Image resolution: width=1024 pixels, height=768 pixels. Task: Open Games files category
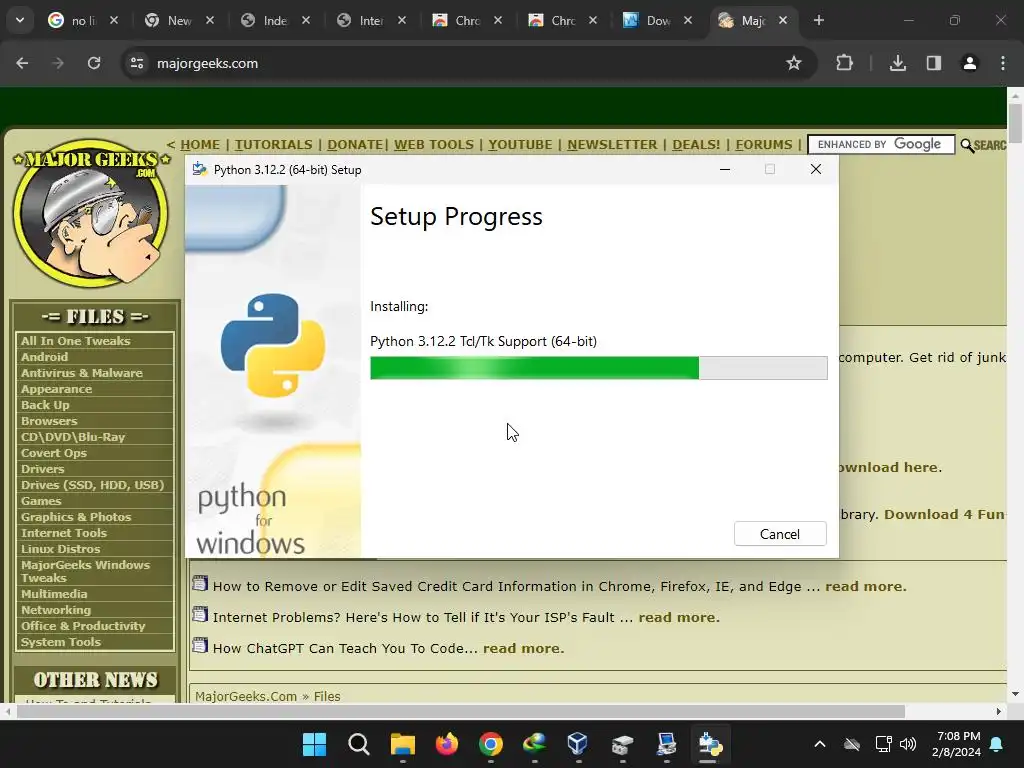(x=40, y=501)
